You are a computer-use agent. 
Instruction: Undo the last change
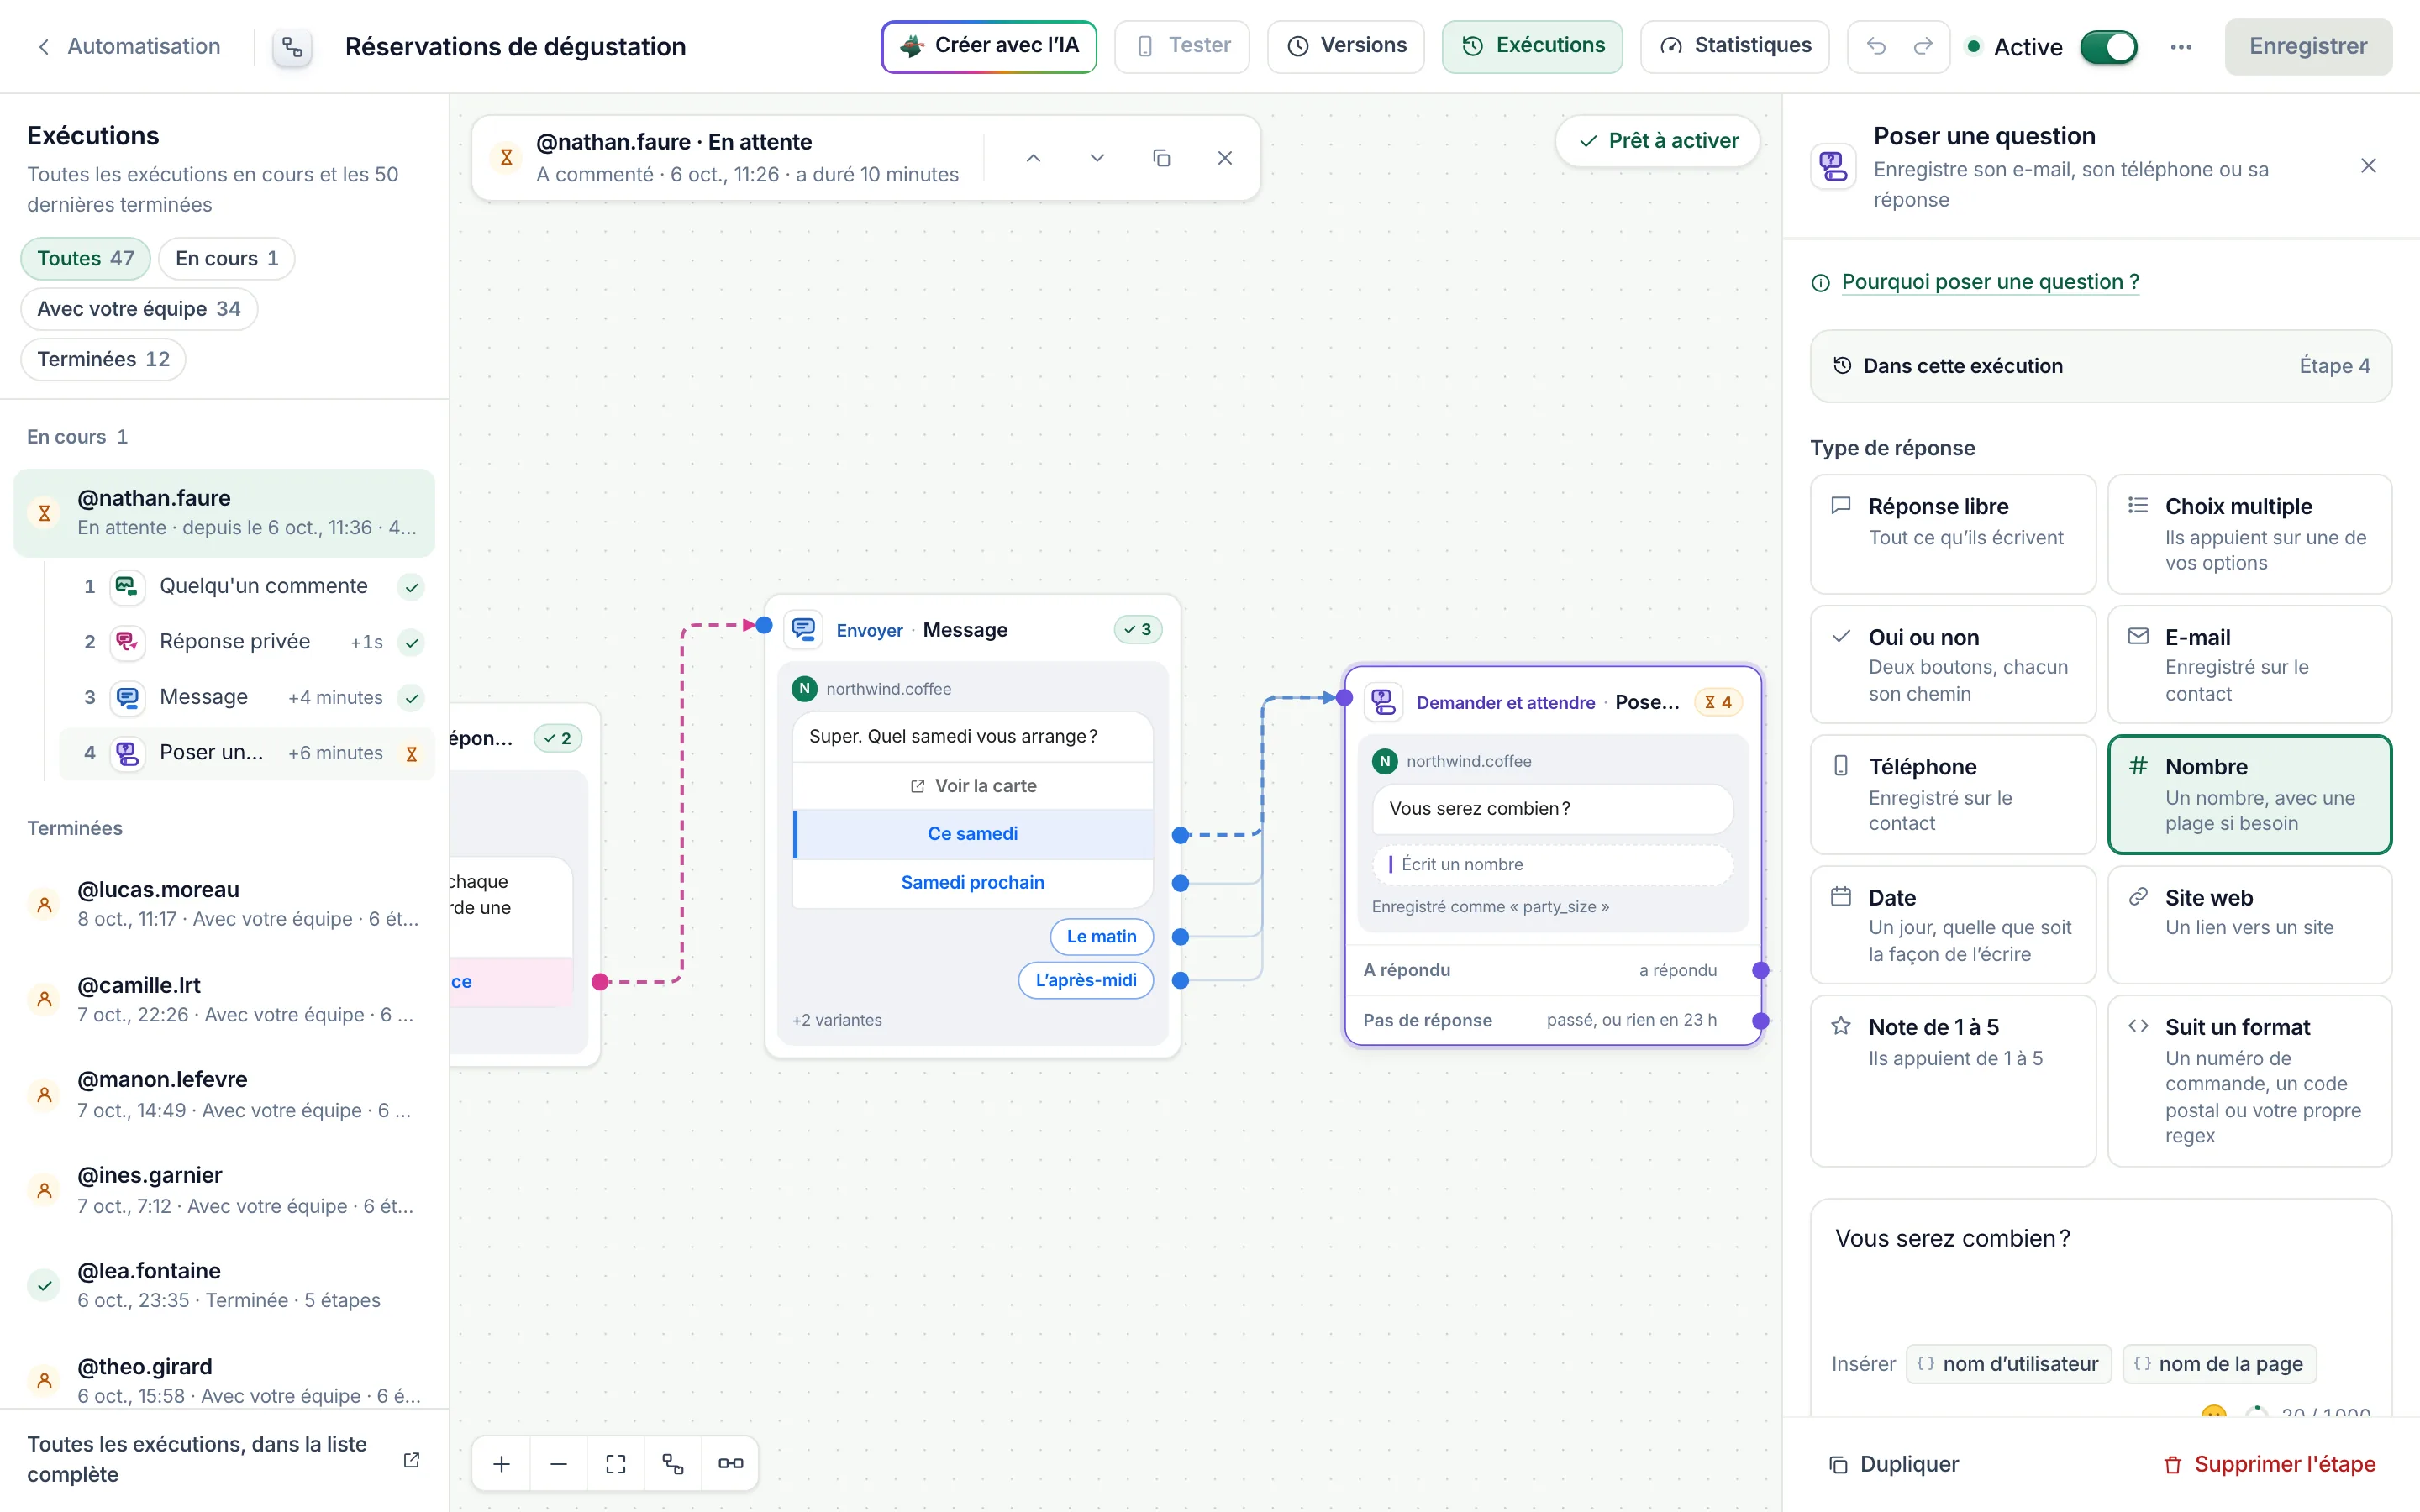click(x=1876, y=46)
